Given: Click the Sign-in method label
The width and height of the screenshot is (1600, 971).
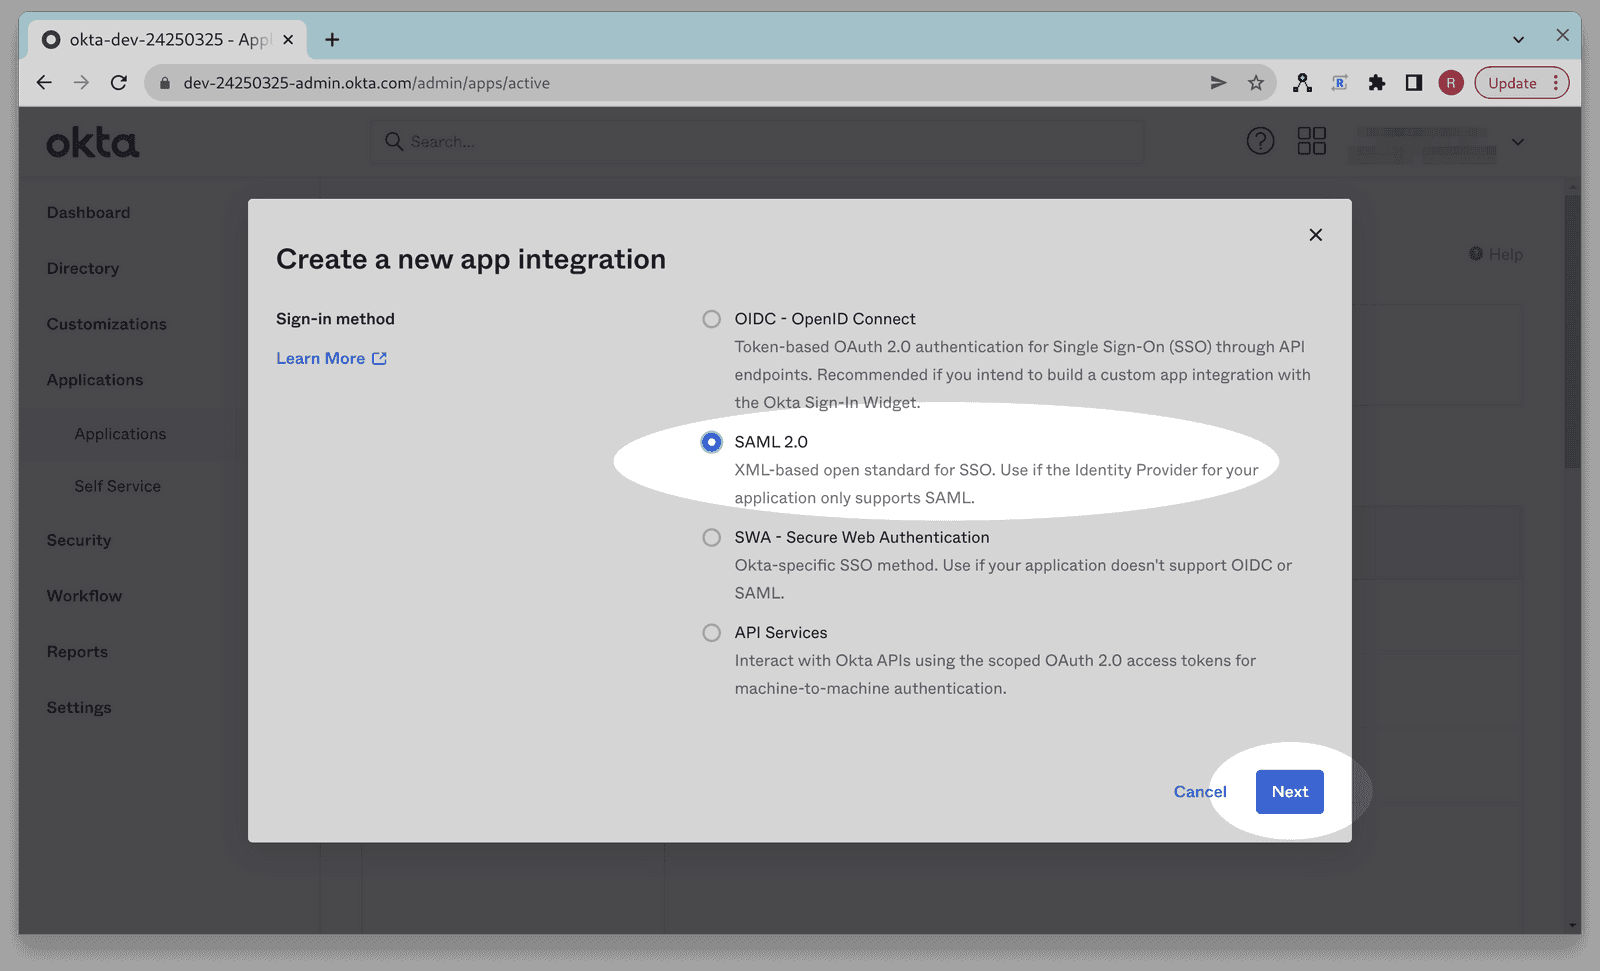Looking at the screenshot, I should pos(335,319).
